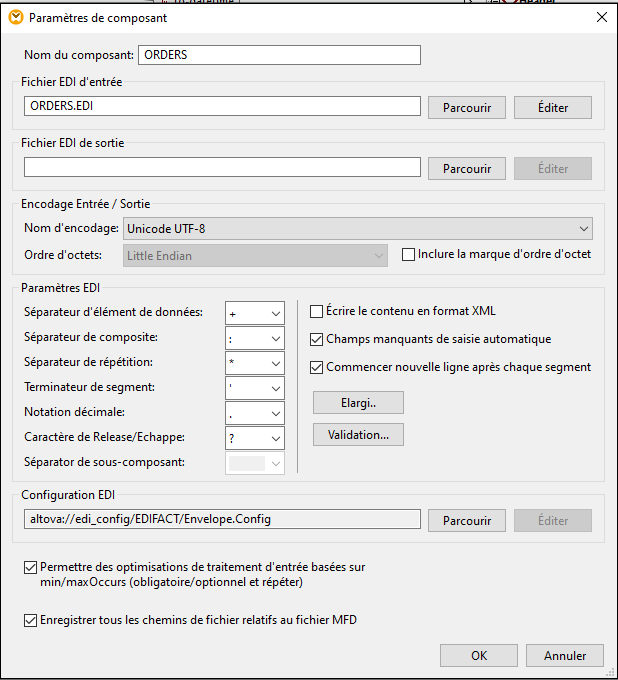The height and width of the screenshot is (680, 618).
Task: Browse for the input EDI file
Action: pyautogui.click(x=466, y=107)
